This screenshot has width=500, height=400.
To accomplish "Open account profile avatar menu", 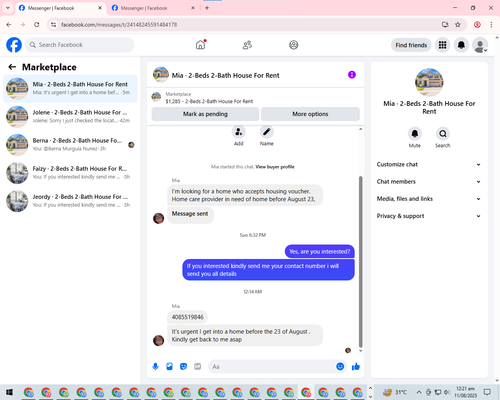I will [480, 45].
